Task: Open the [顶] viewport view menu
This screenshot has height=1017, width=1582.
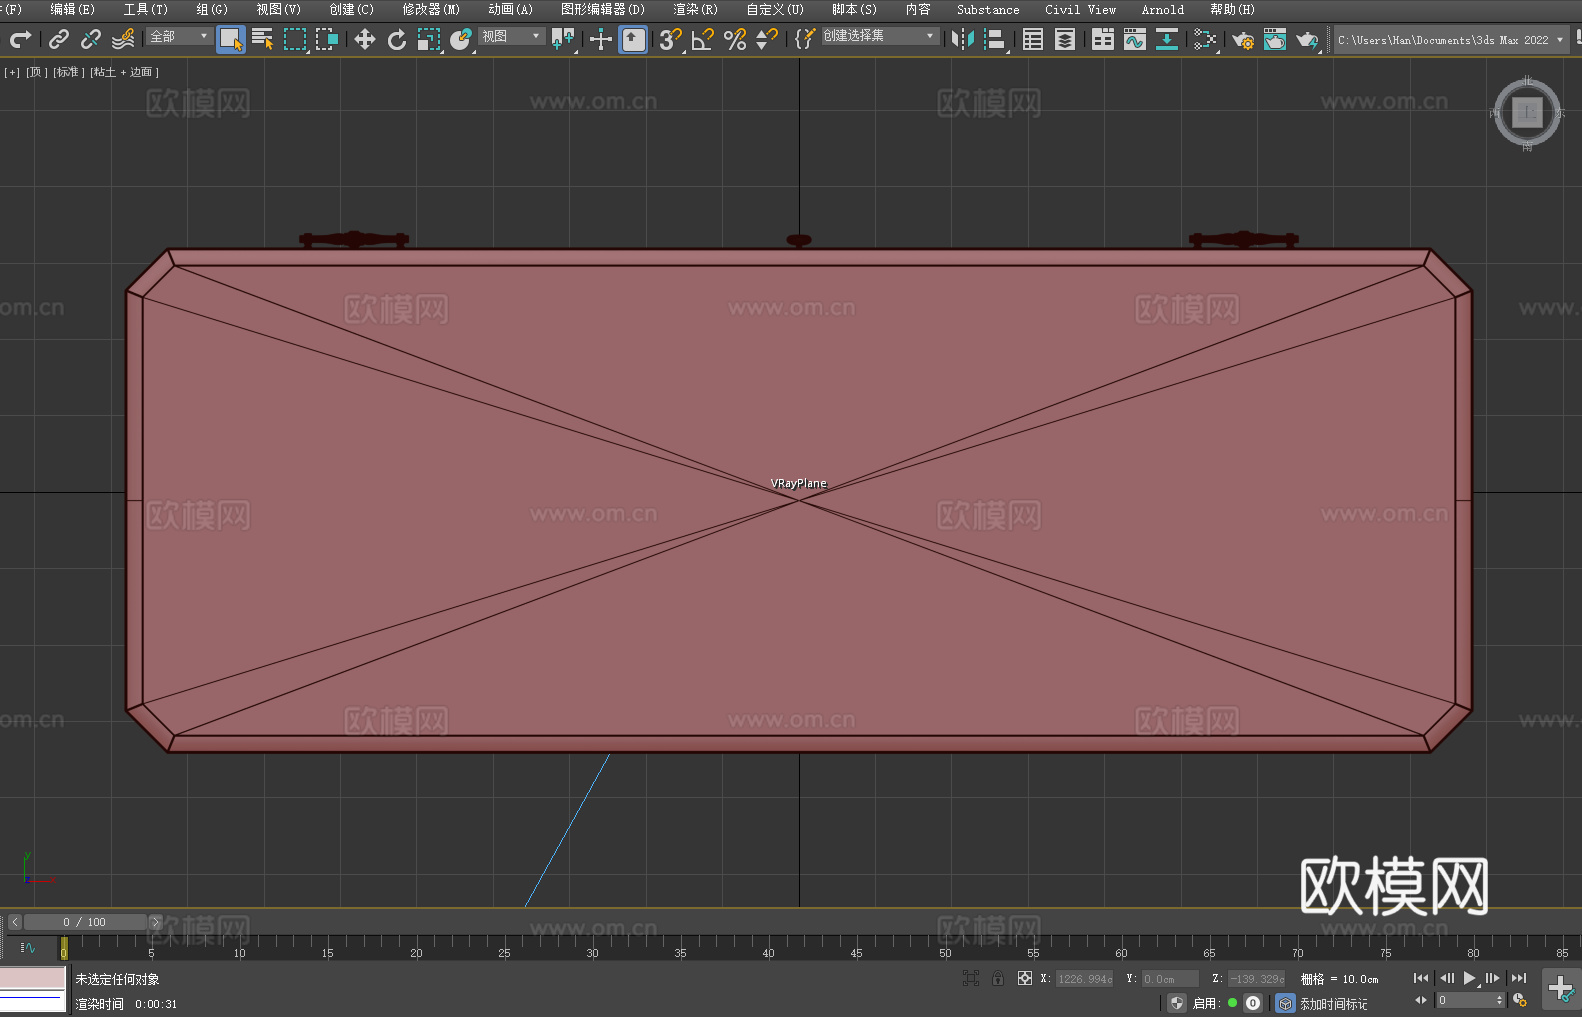Action: point(37,72)
